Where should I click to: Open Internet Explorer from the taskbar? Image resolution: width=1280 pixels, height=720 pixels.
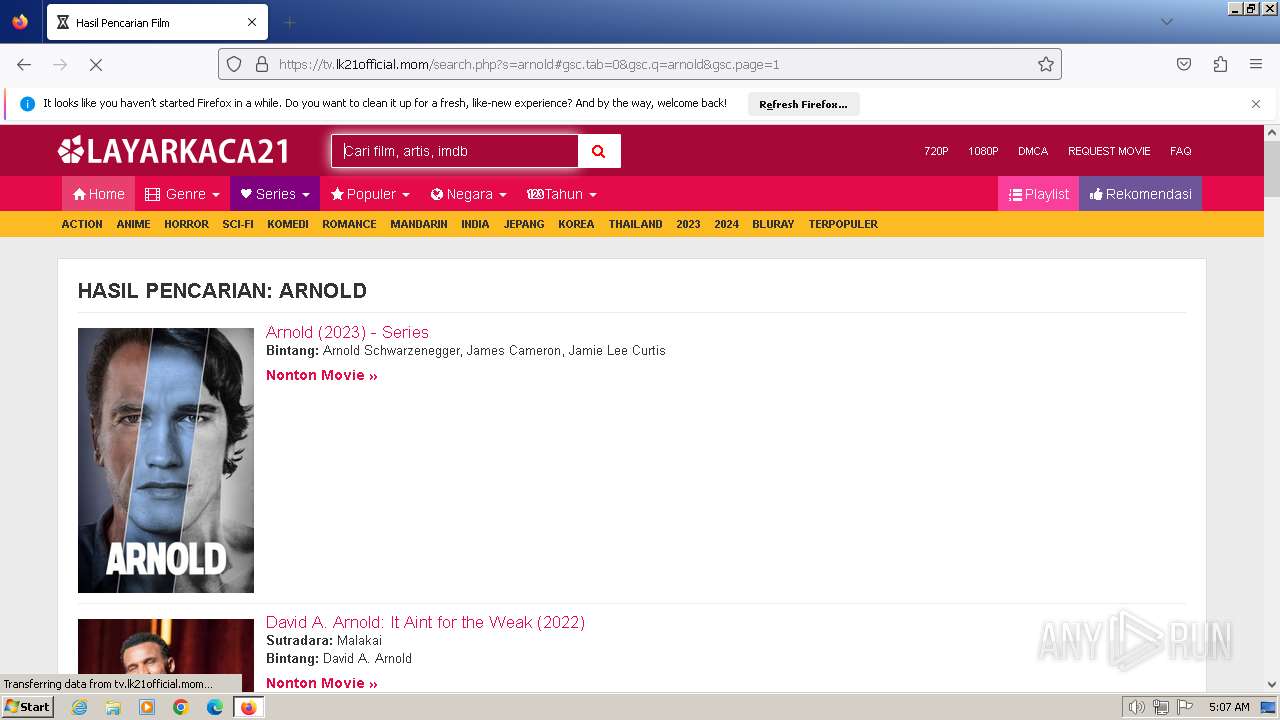79,707
